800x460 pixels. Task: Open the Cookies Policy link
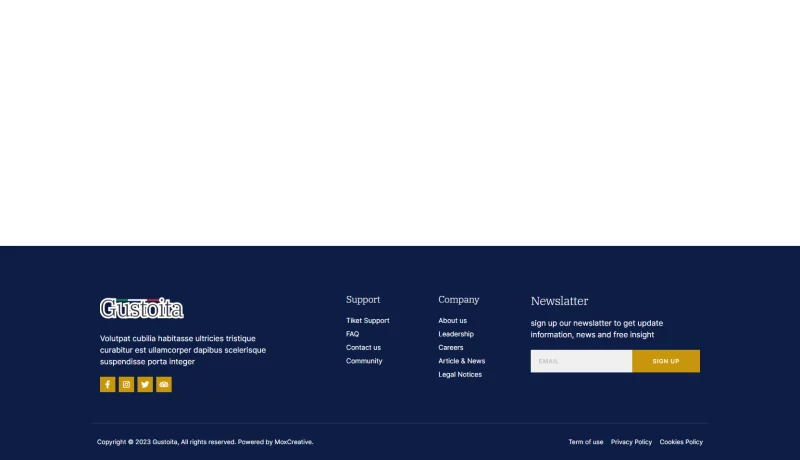coord(681,442)
